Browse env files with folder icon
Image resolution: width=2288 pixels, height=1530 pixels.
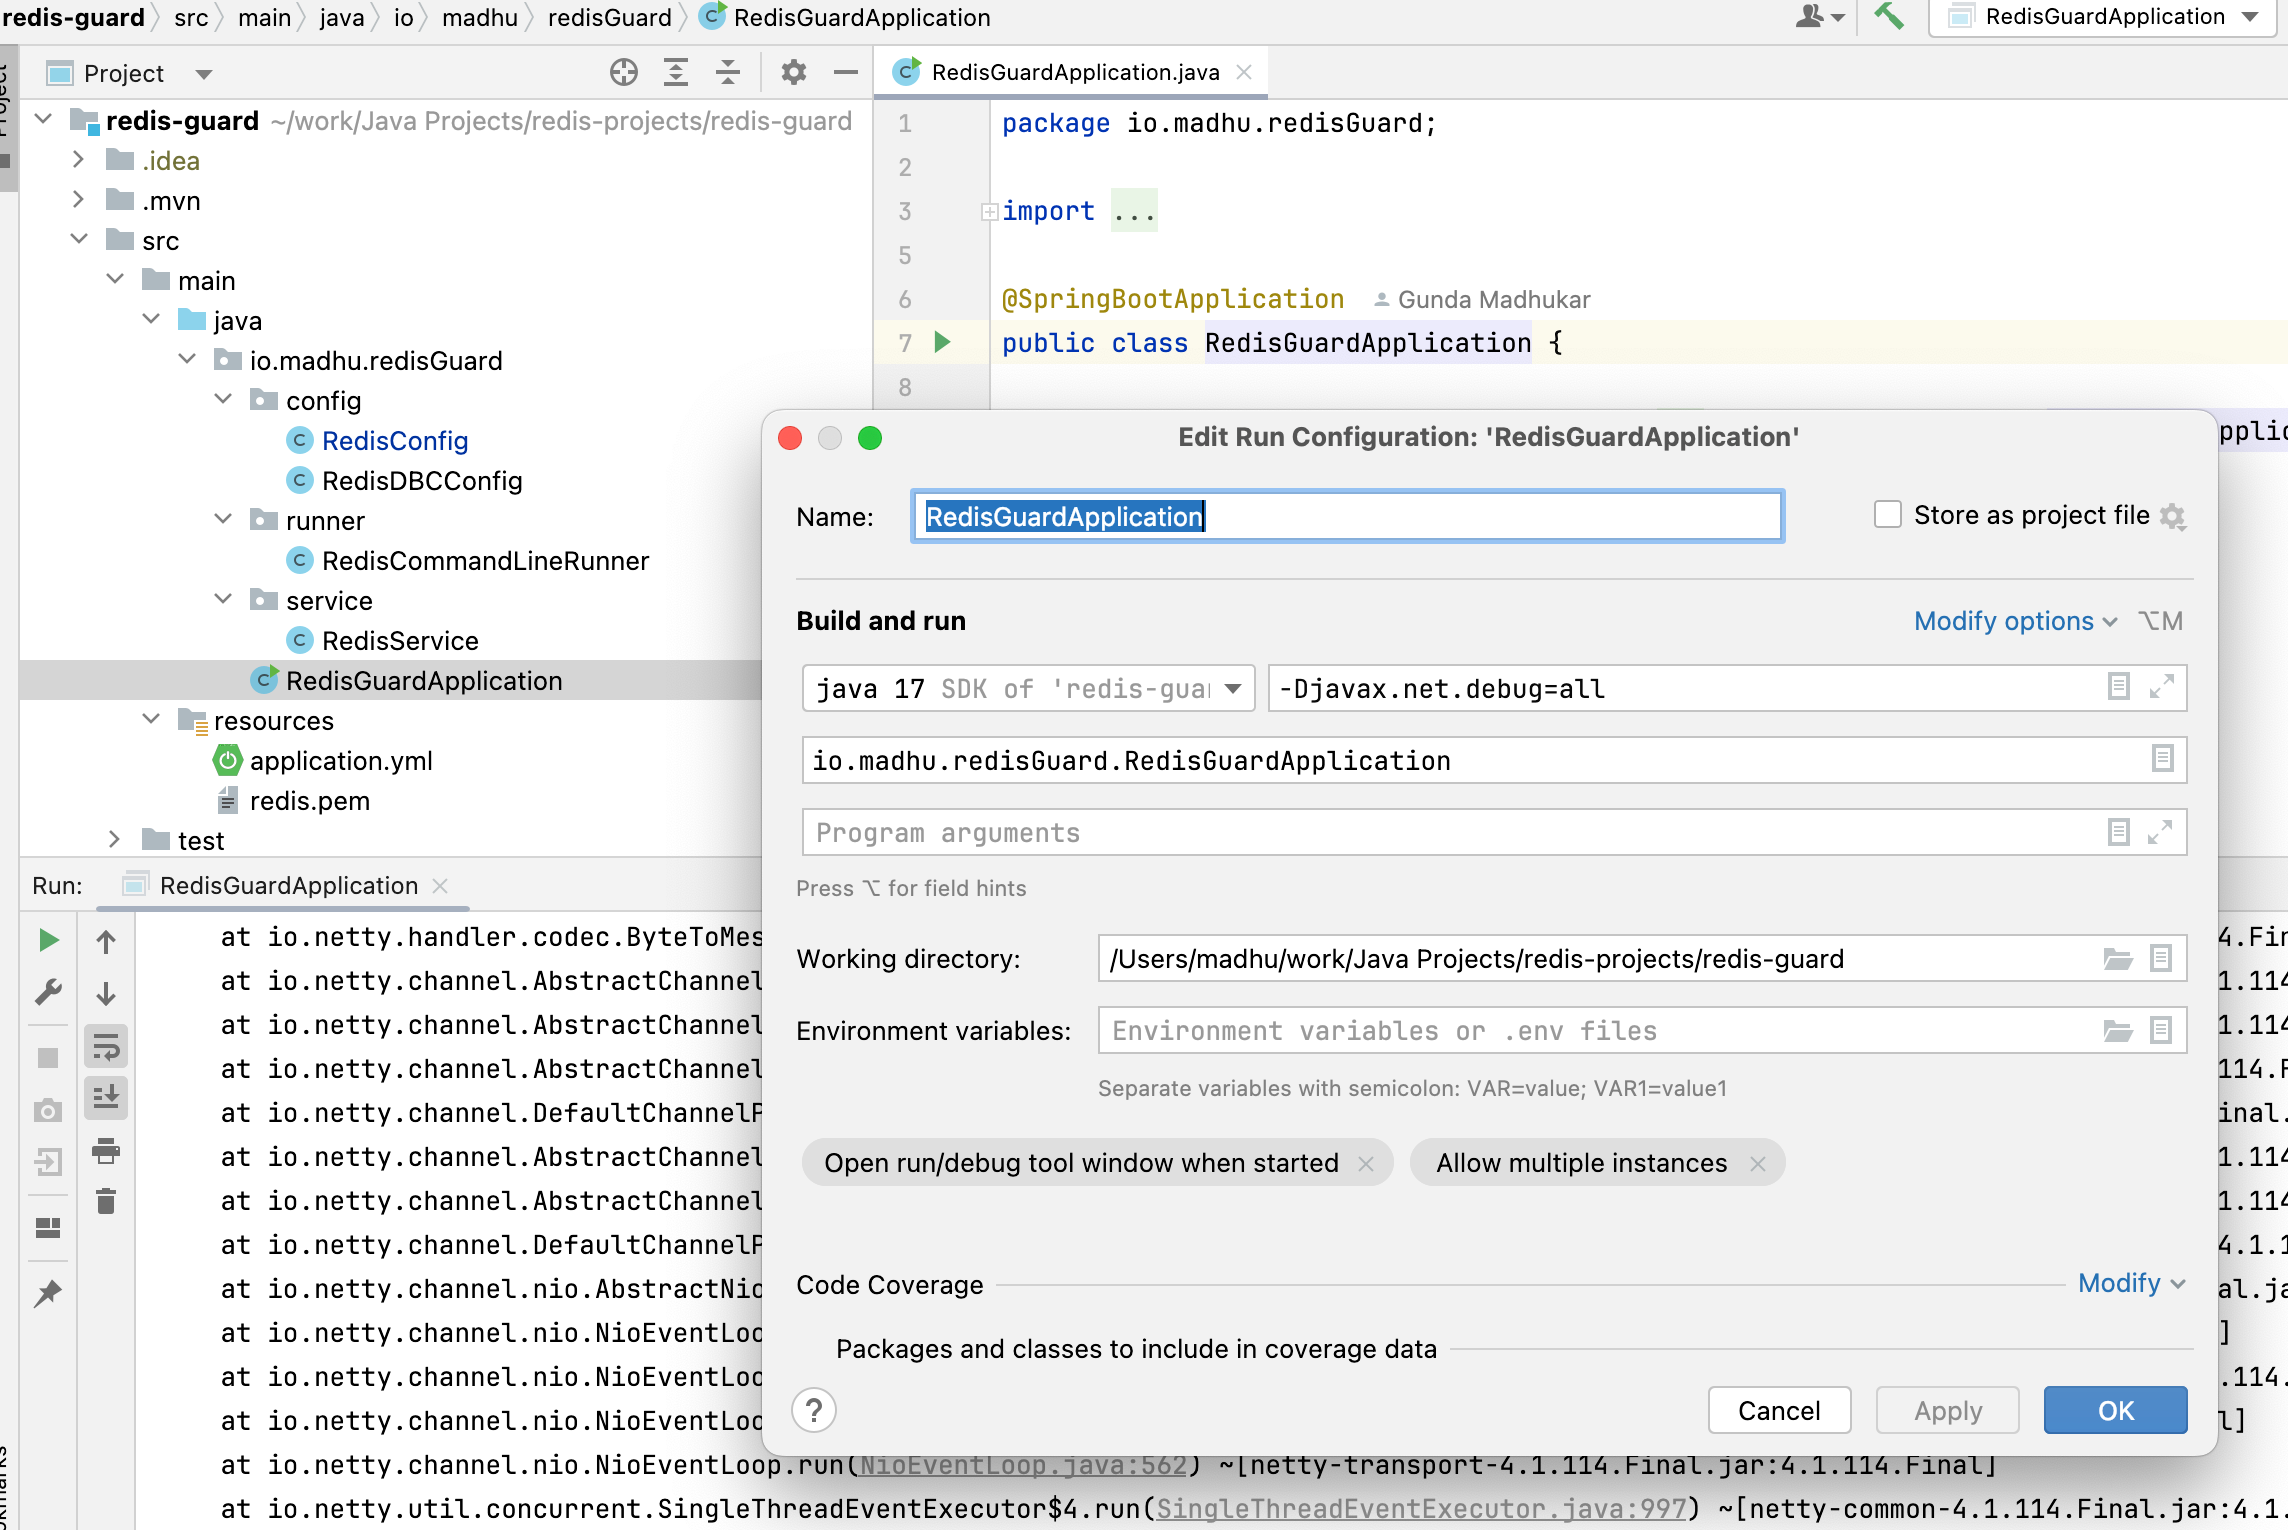(2118, 1031)
